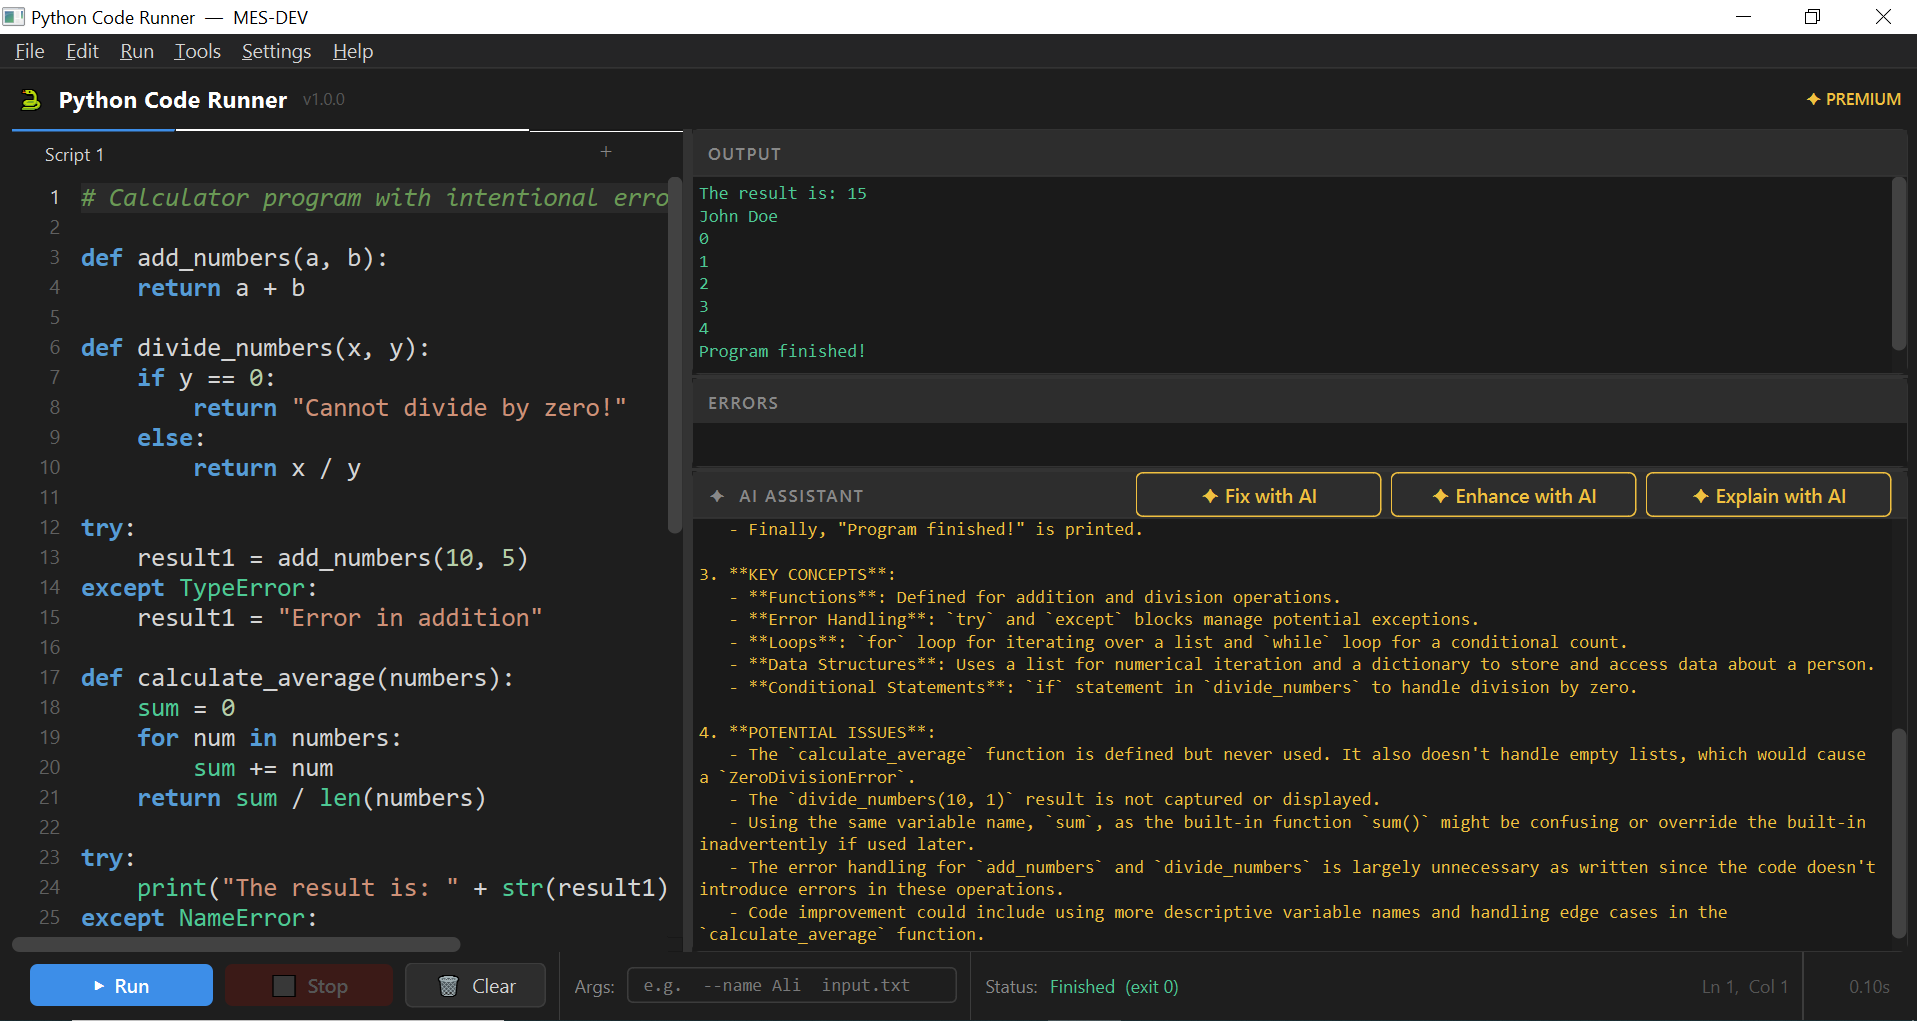Click the 0.10s execution time

(1869, 987)
